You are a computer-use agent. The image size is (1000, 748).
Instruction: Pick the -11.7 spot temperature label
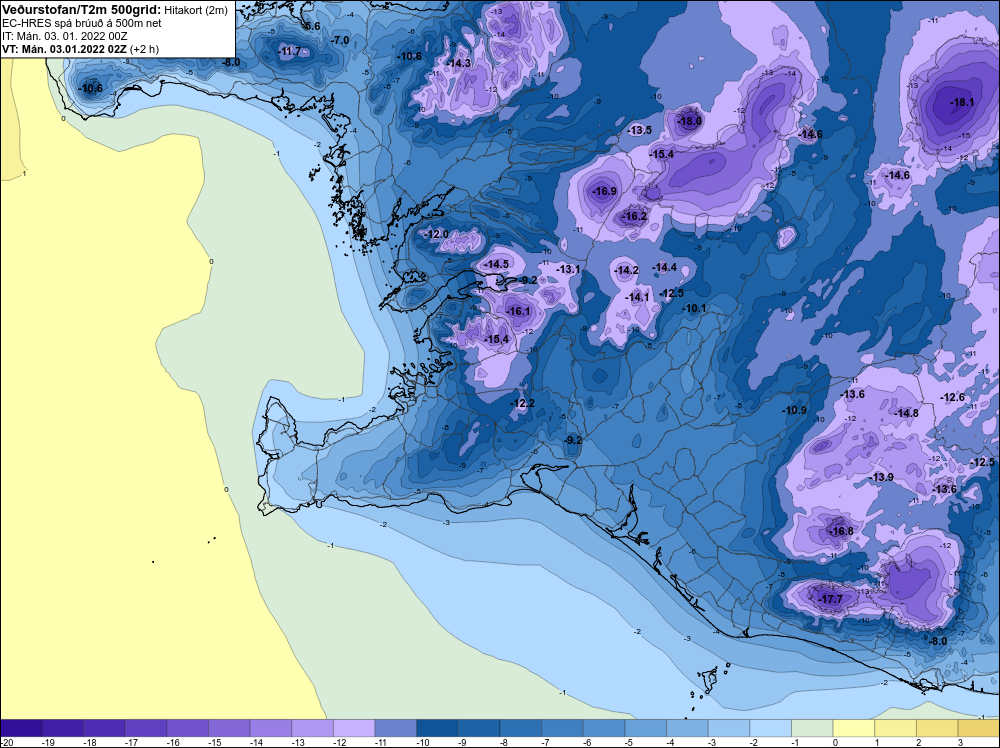coord(290,51)
